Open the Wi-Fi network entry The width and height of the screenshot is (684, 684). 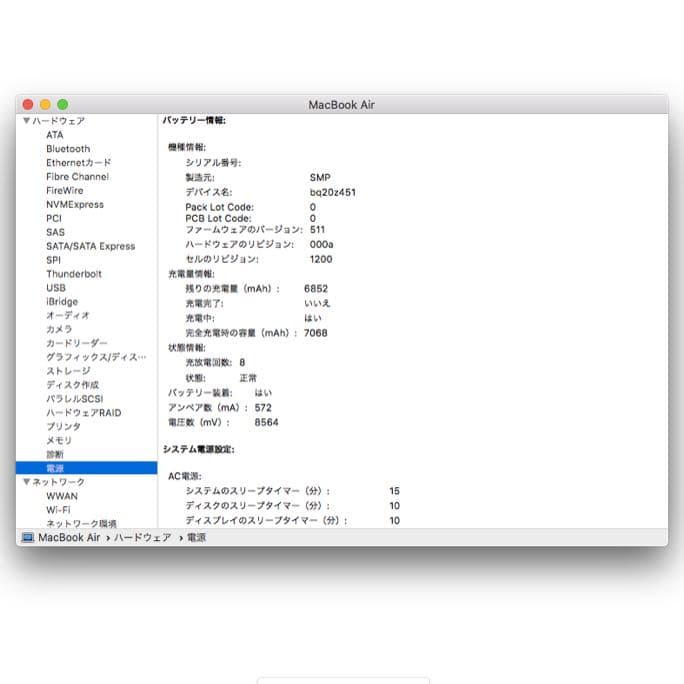pos(58,510)
